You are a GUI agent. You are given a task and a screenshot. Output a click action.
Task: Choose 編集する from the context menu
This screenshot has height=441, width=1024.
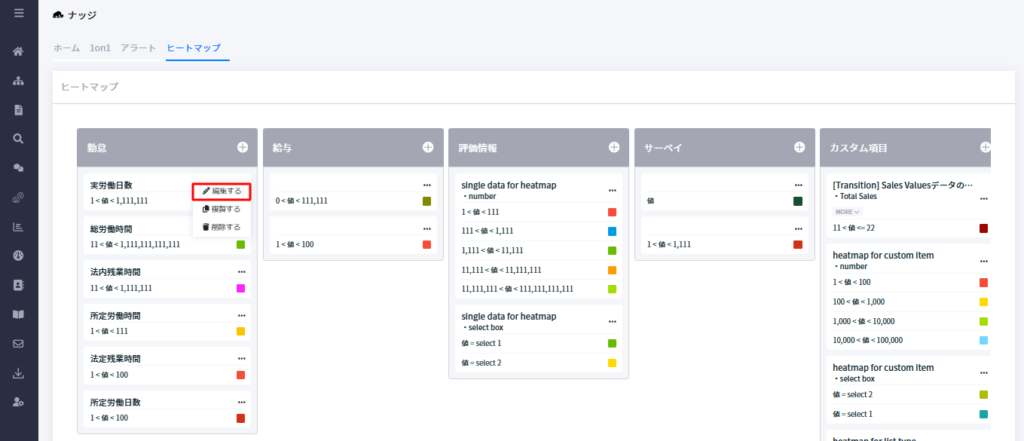coord(222,191)
